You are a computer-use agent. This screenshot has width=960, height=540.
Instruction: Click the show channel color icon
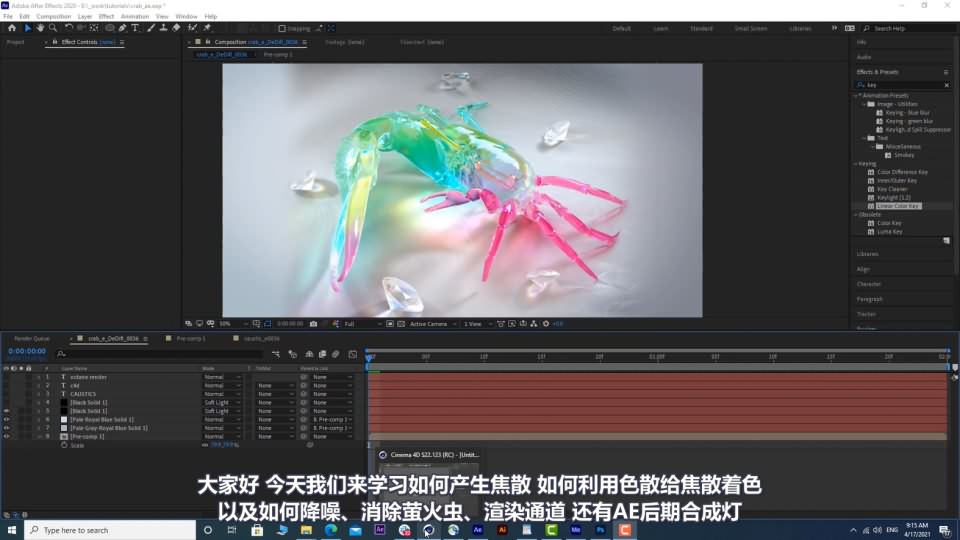pos(336,324)
